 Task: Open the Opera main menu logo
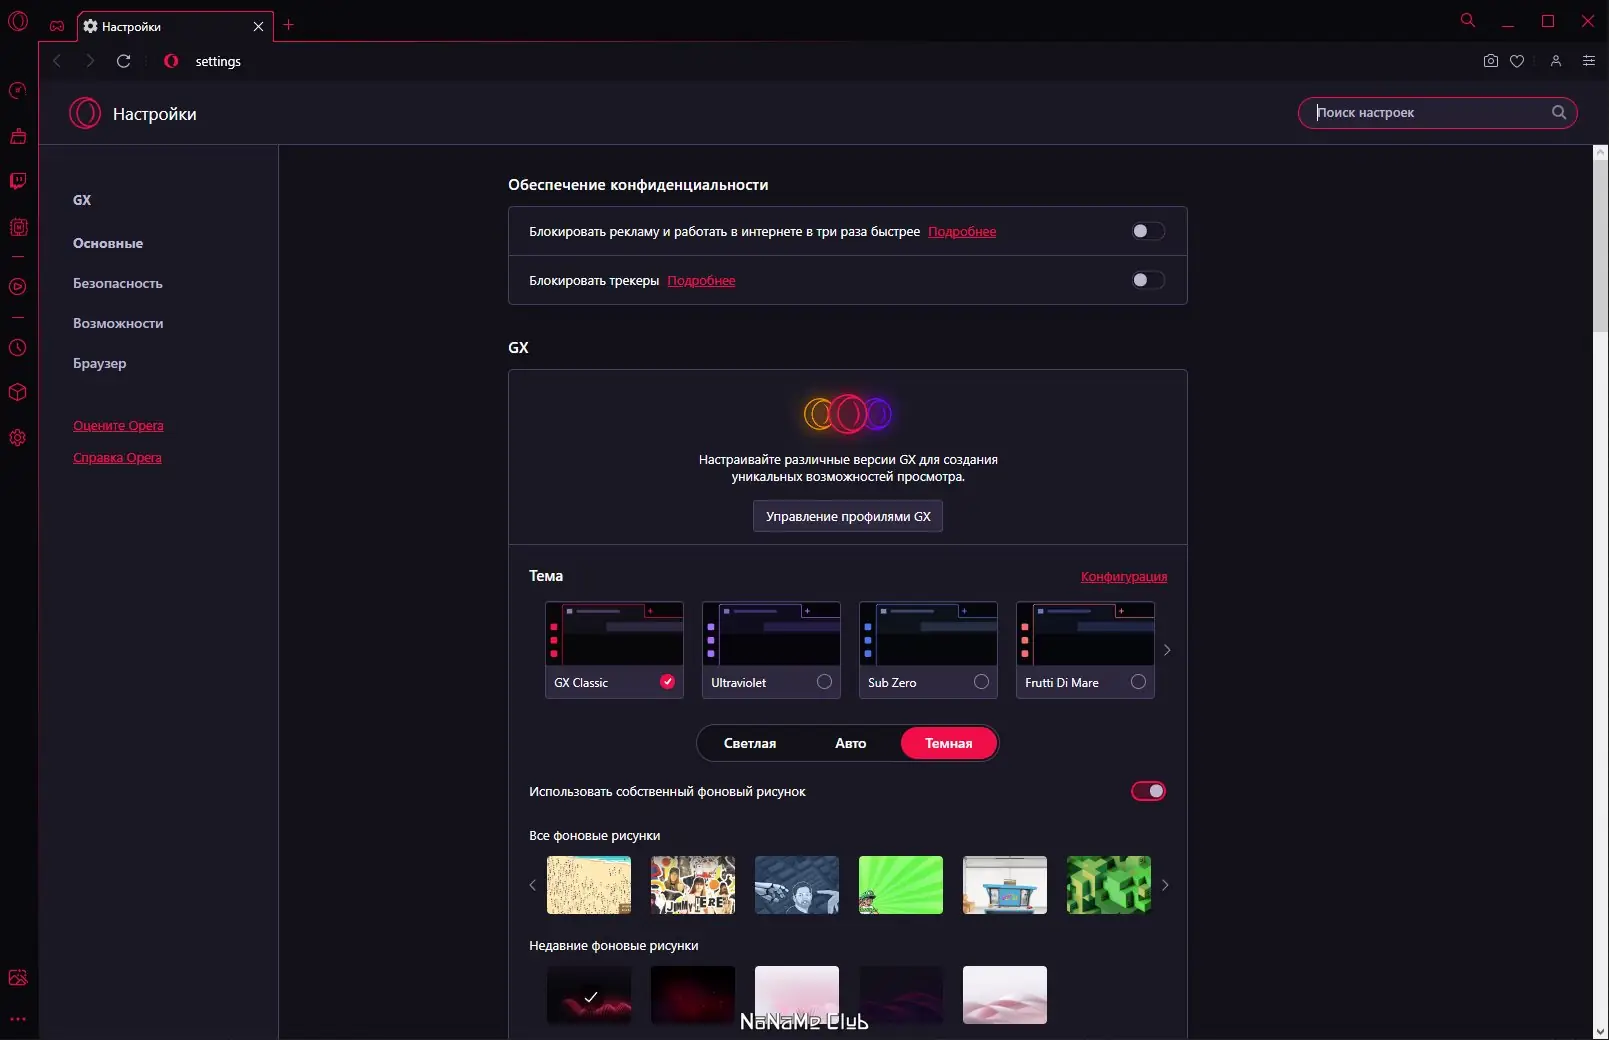tap(18, 21)
